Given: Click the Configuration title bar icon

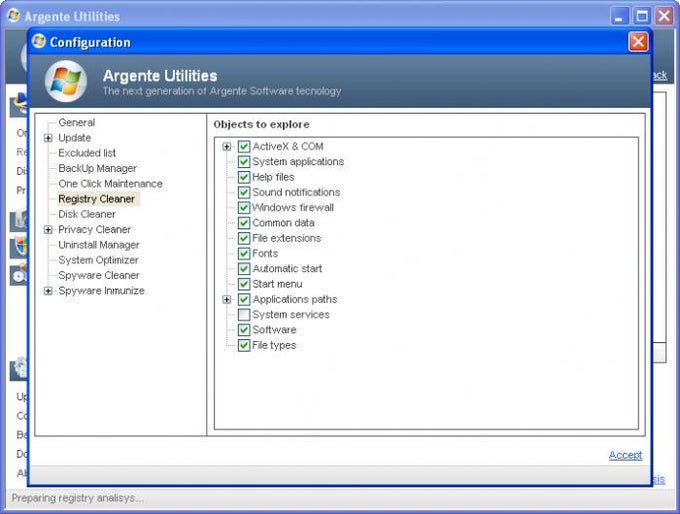Looking at the screenshot, I should pos(39,41).
